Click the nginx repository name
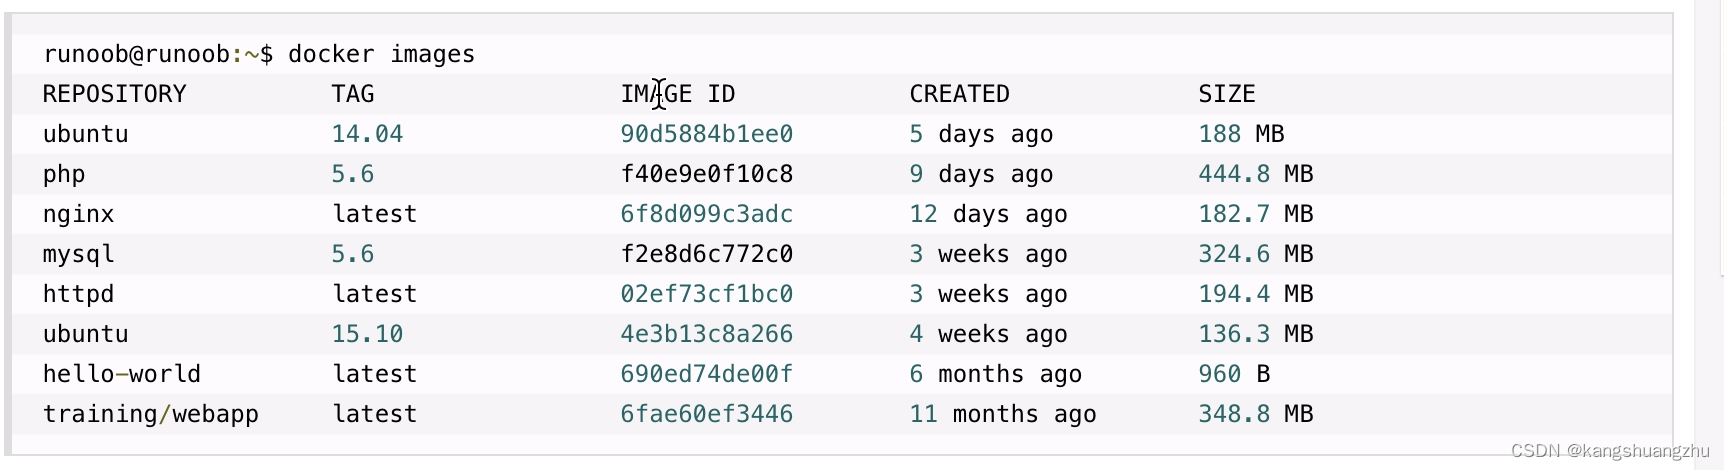The image size is (1724, 470). pyautogui.click(x=78, y=214)
